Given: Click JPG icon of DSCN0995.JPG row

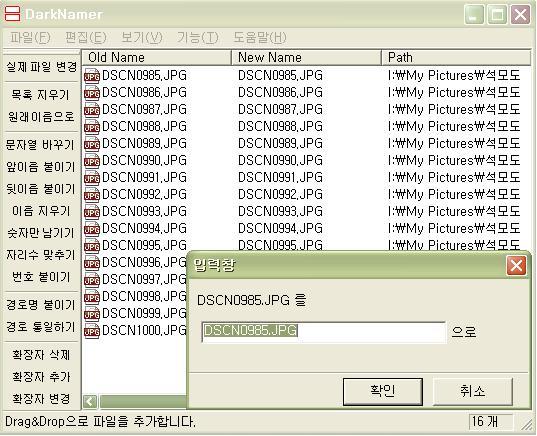Looking at the screenshot, I should pos(92,246).
